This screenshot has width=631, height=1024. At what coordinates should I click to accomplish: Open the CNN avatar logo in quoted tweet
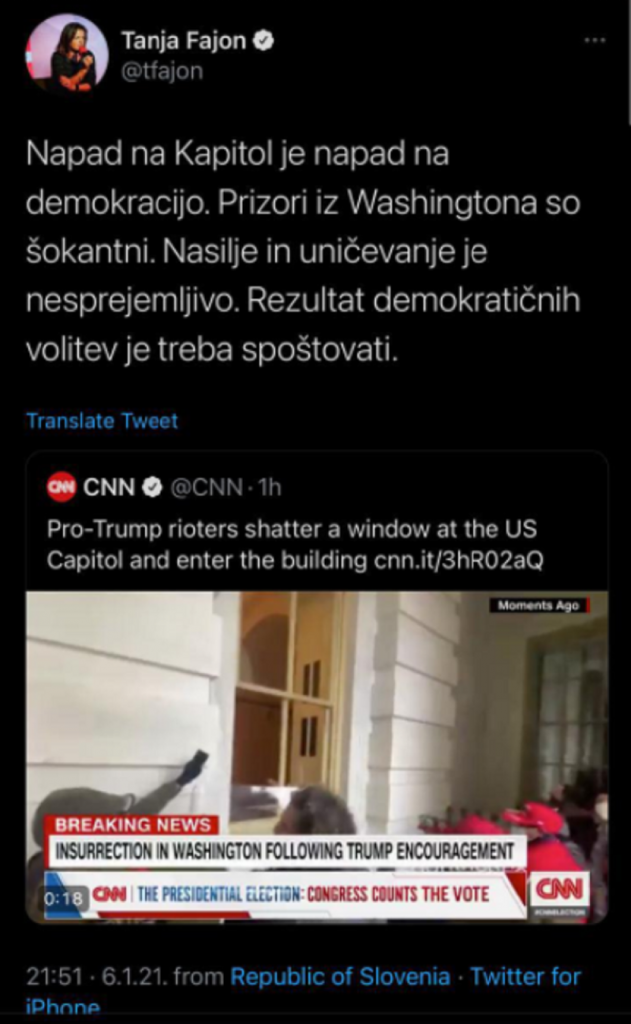(x=61, y=487)
